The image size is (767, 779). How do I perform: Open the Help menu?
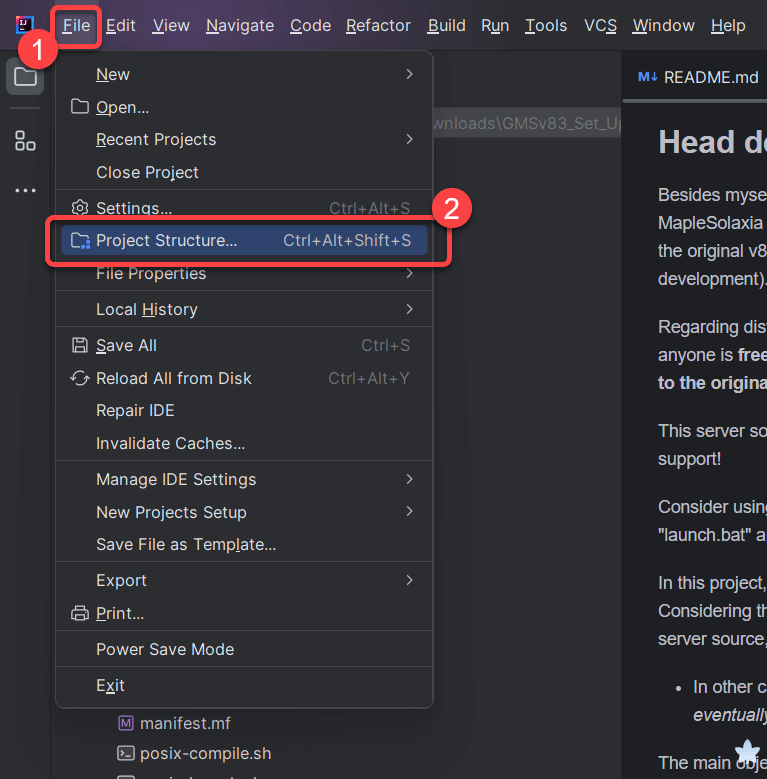click(x=728, y=25)
